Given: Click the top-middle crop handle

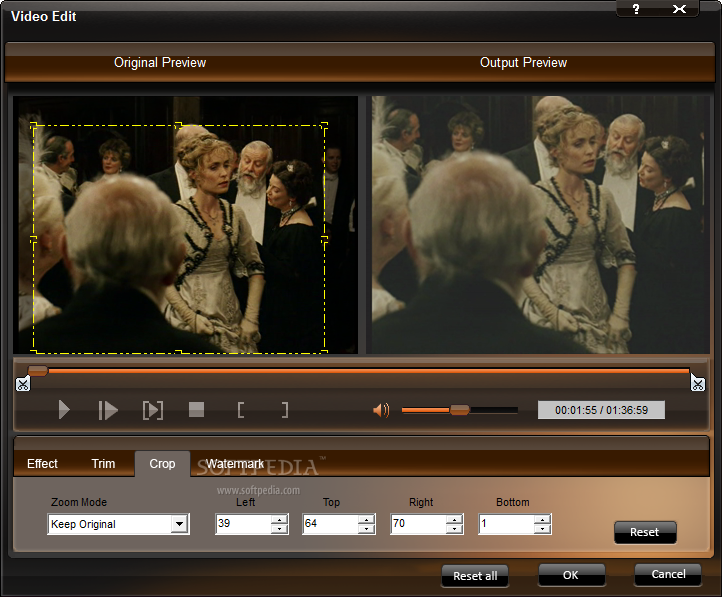Looking at the screenshot, I should click(x=179, y=125).
